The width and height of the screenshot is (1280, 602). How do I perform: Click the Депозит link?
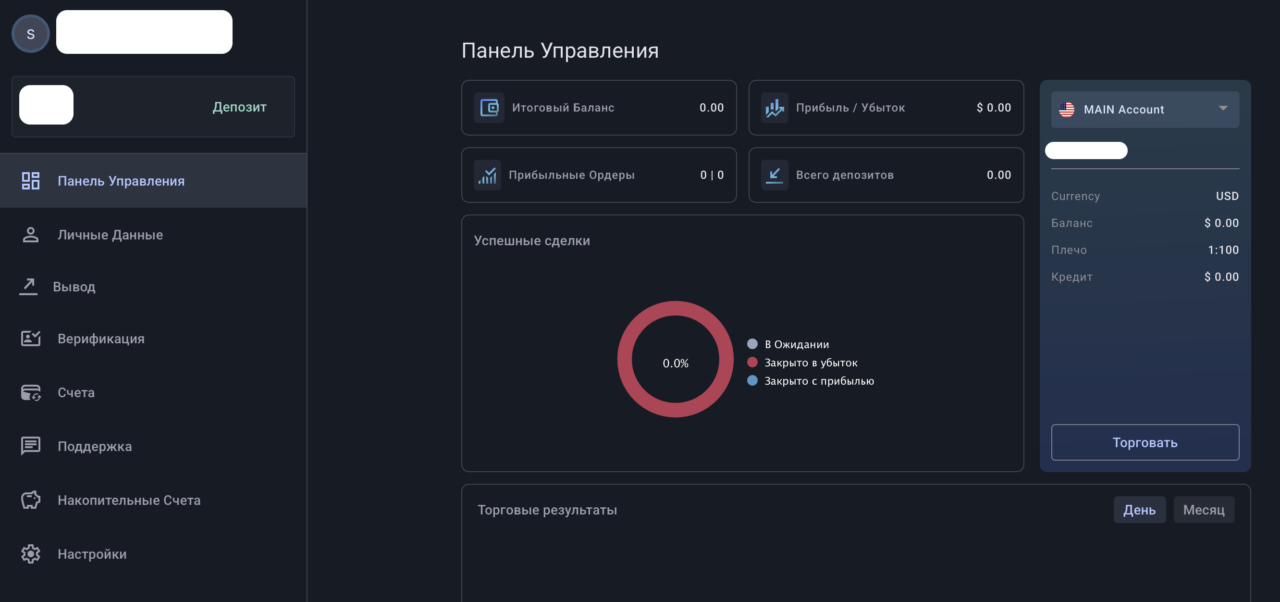tap(239, 107)
